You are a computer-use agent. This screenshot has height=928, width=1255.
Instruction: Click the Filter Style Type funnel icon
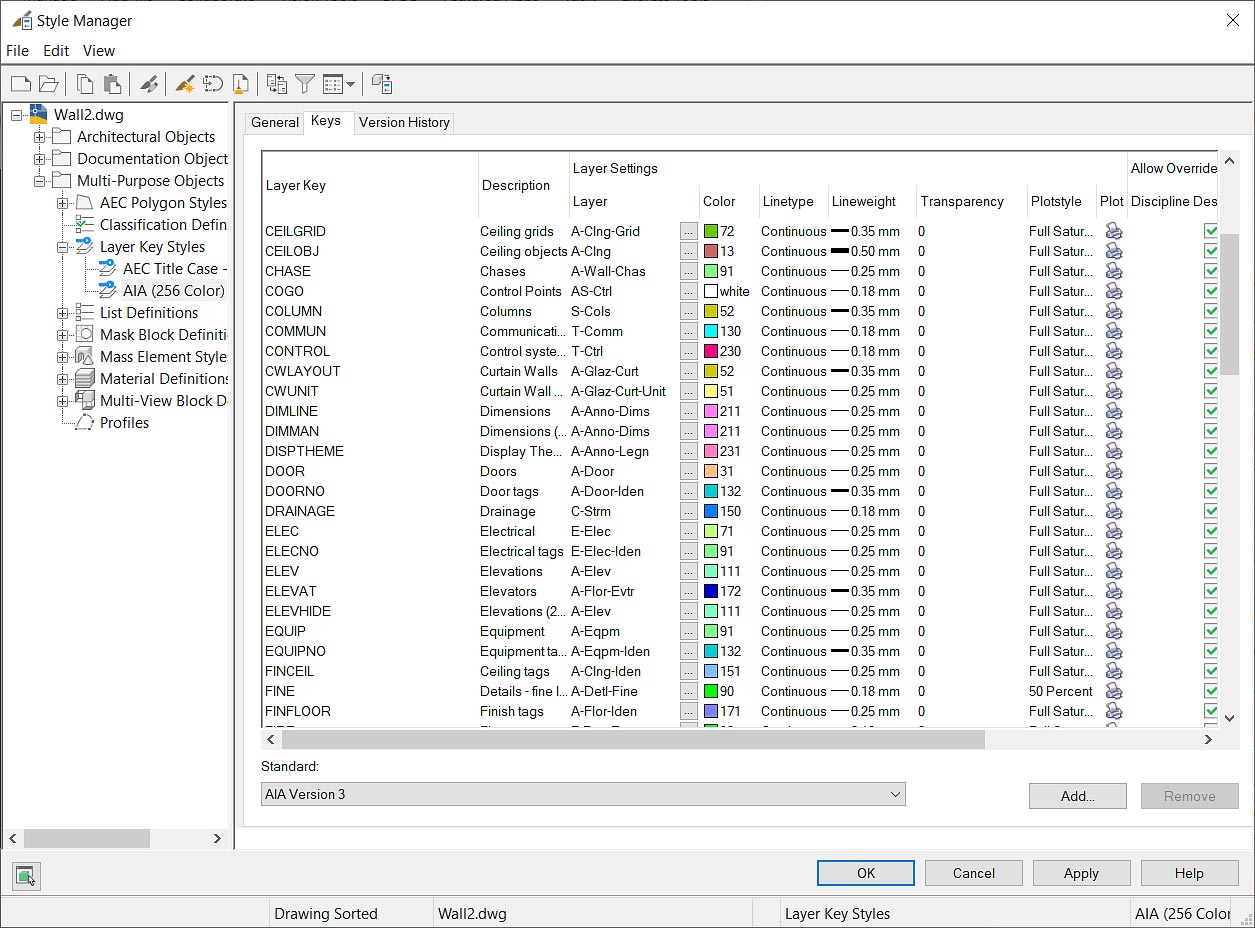coord(305,84)
